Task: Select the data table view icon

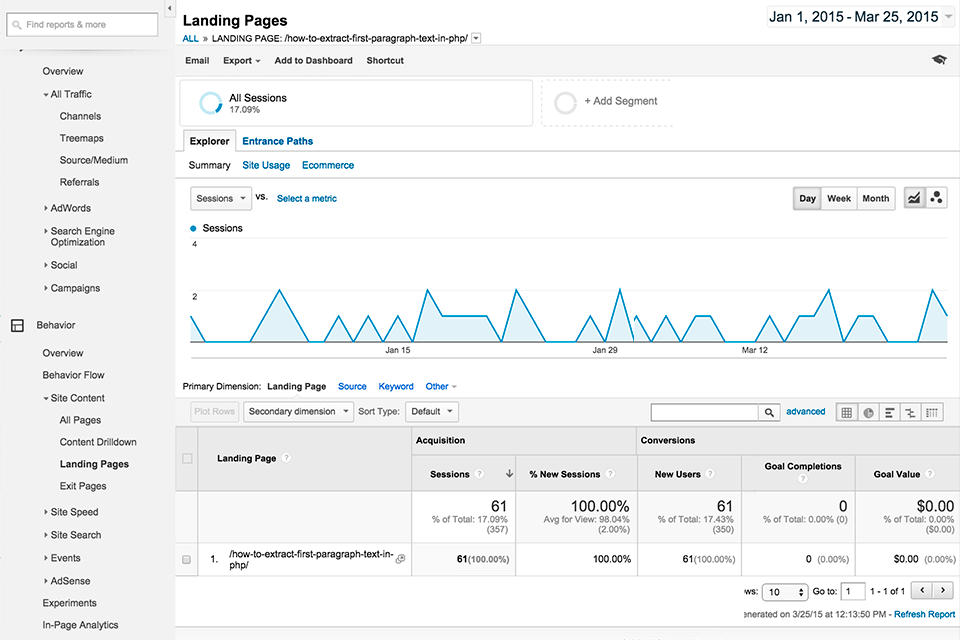Action: [x=846, y=412]
